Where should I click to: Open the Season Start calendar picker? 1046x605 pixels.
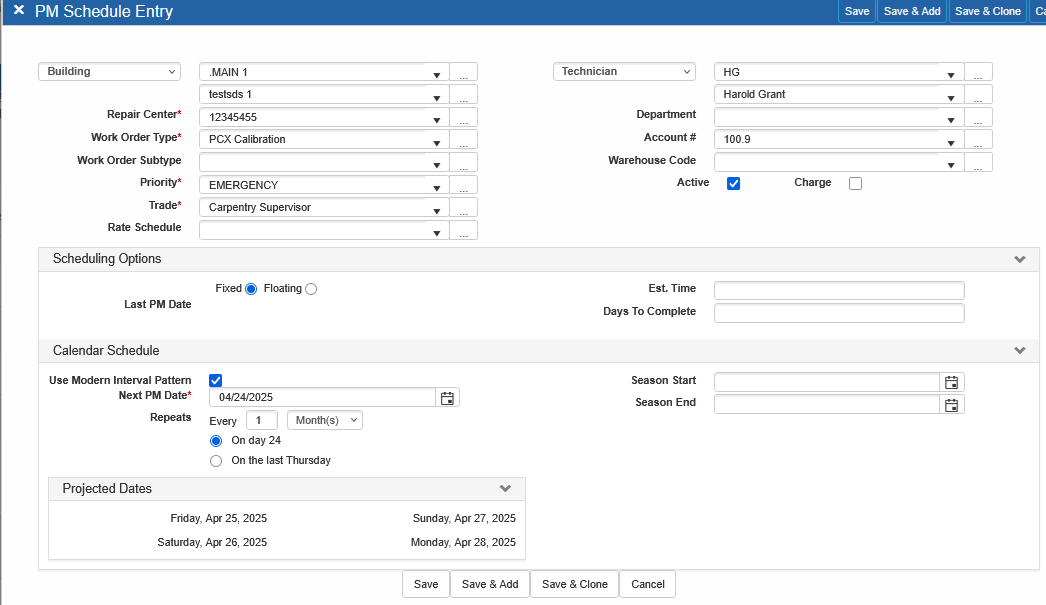click(952, 382)
